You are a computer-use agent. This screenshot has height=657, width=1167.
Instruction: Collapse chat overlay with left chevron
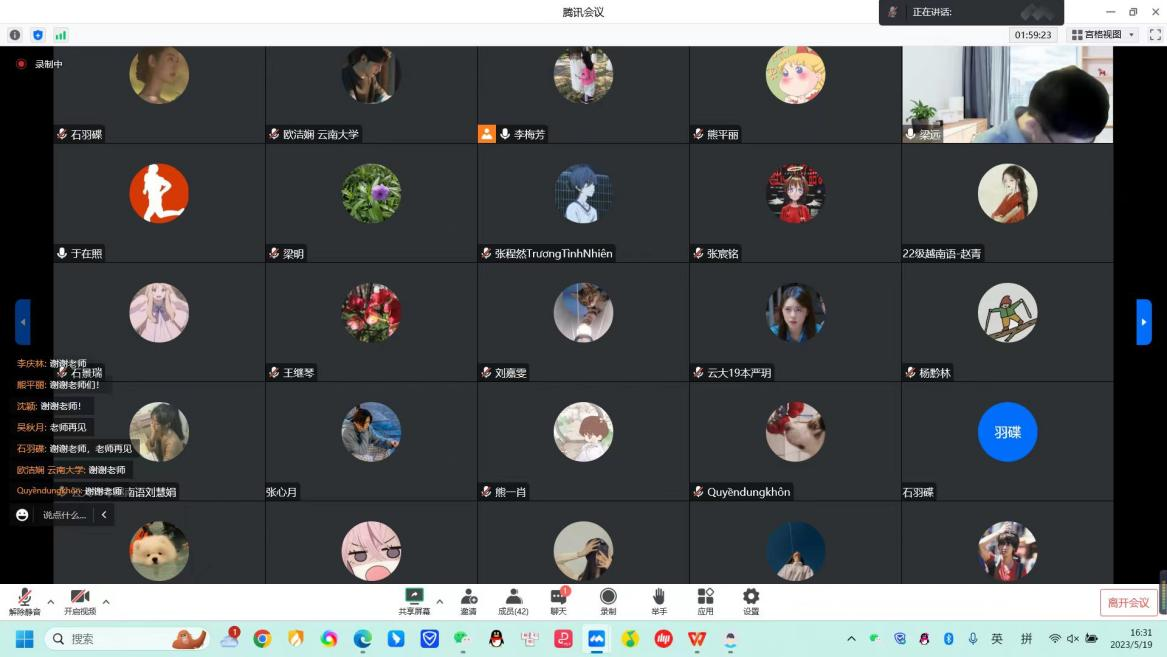pyautogui.click(x=104, y=515)
